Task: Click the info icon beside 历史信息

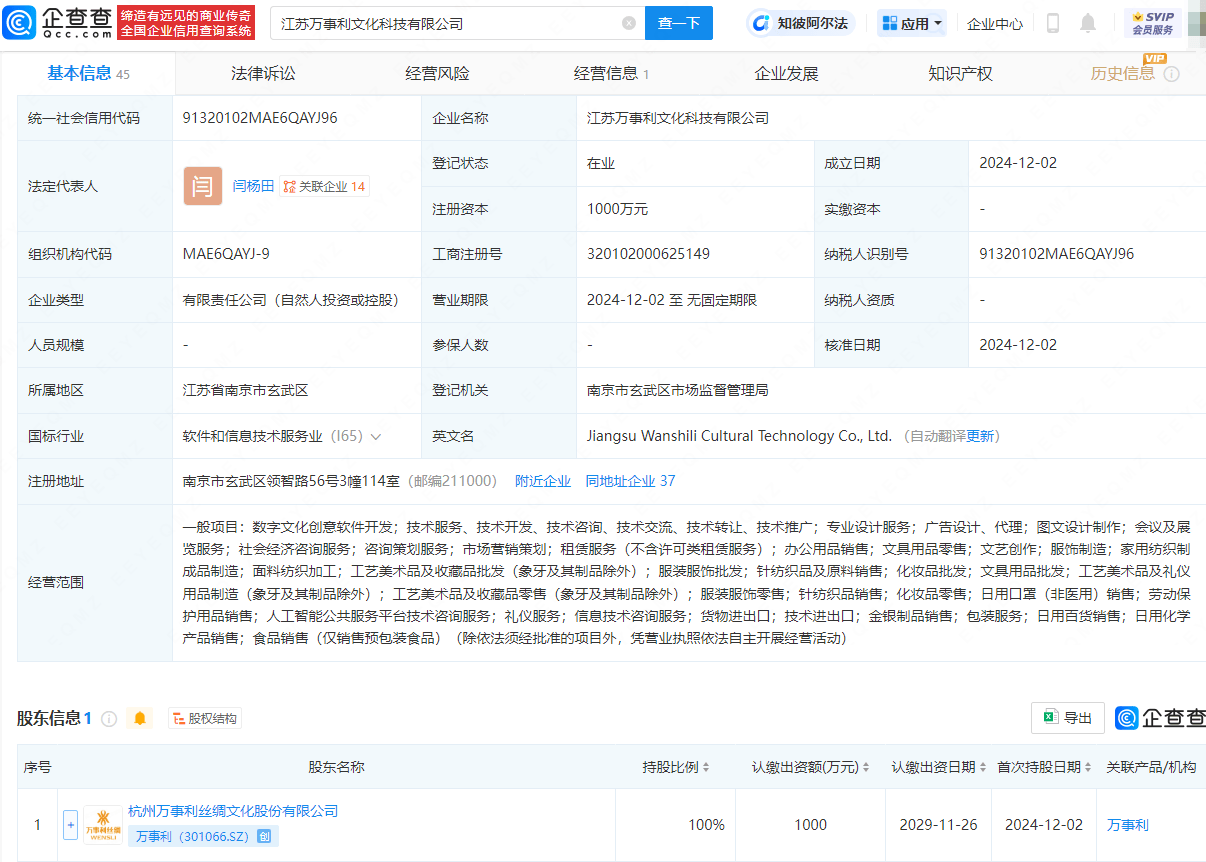Action: coord(1172,74)
